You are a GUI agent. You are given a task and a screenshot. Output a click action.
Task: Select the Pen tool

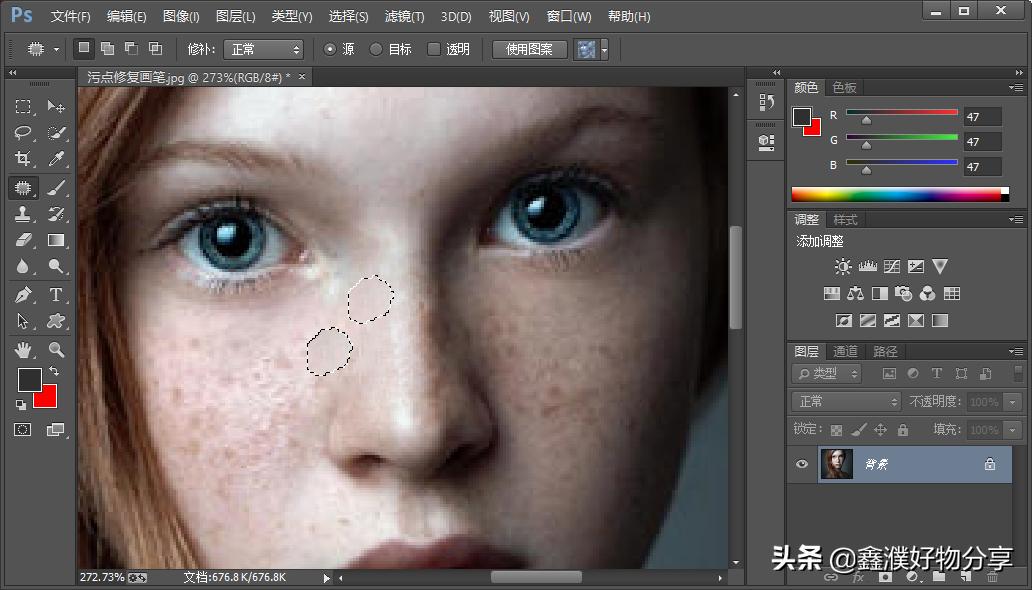(x=23, y=294)
